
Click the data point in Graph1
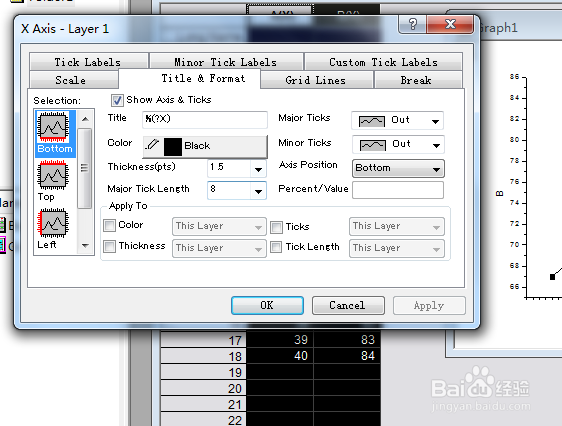point(552,277)
